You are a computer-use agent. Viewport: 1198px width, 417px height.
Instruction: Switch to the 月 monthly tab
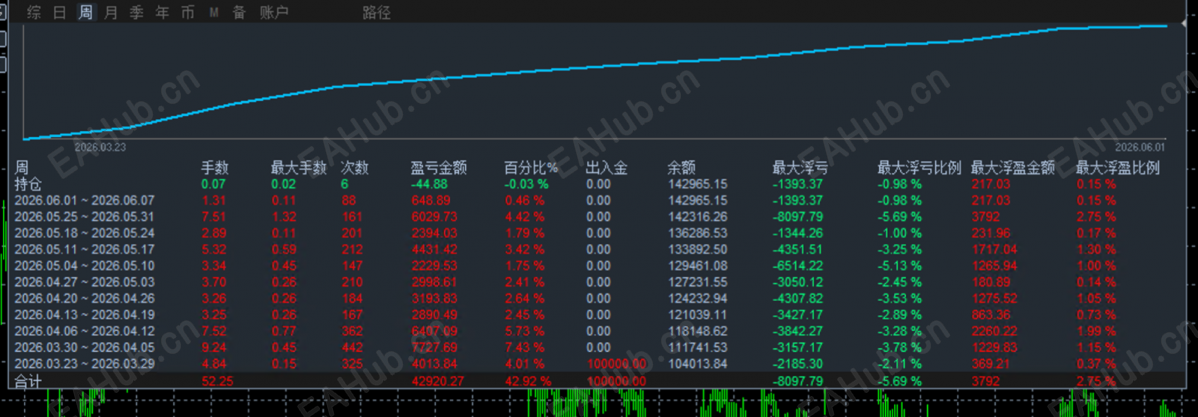(112, 12)
